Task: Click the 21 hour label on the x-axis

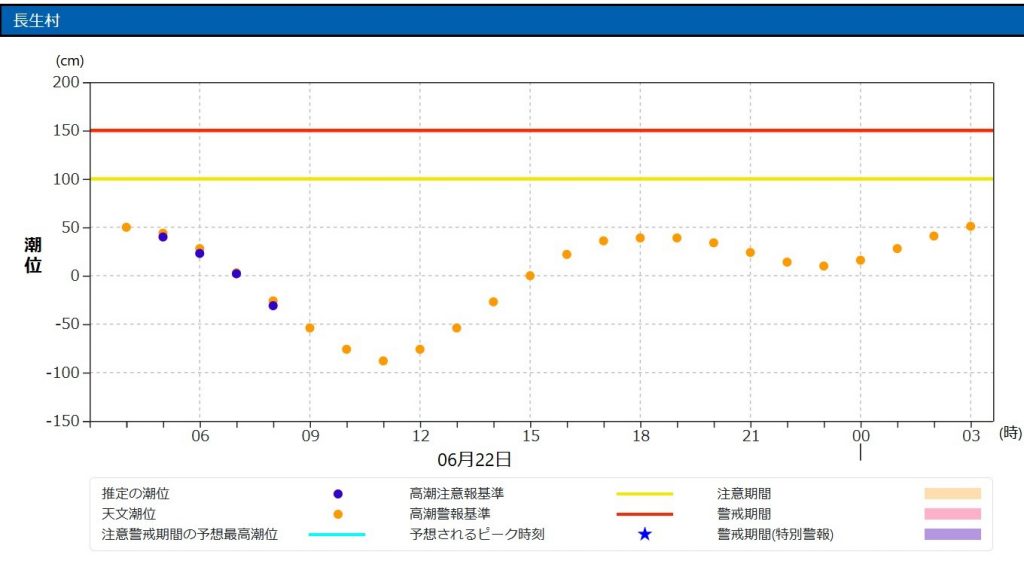Action: coord(750,435)
